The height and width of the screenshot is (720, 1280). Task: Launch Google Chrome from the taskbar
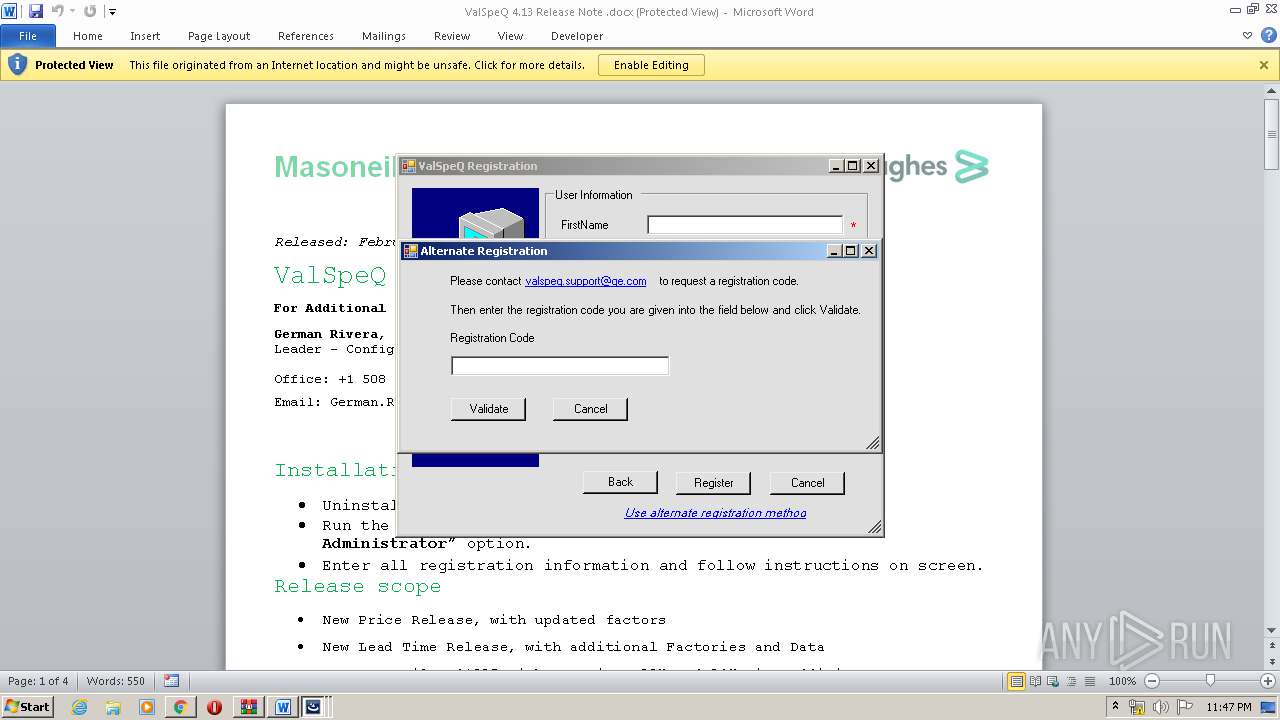[x=180, y=707]
